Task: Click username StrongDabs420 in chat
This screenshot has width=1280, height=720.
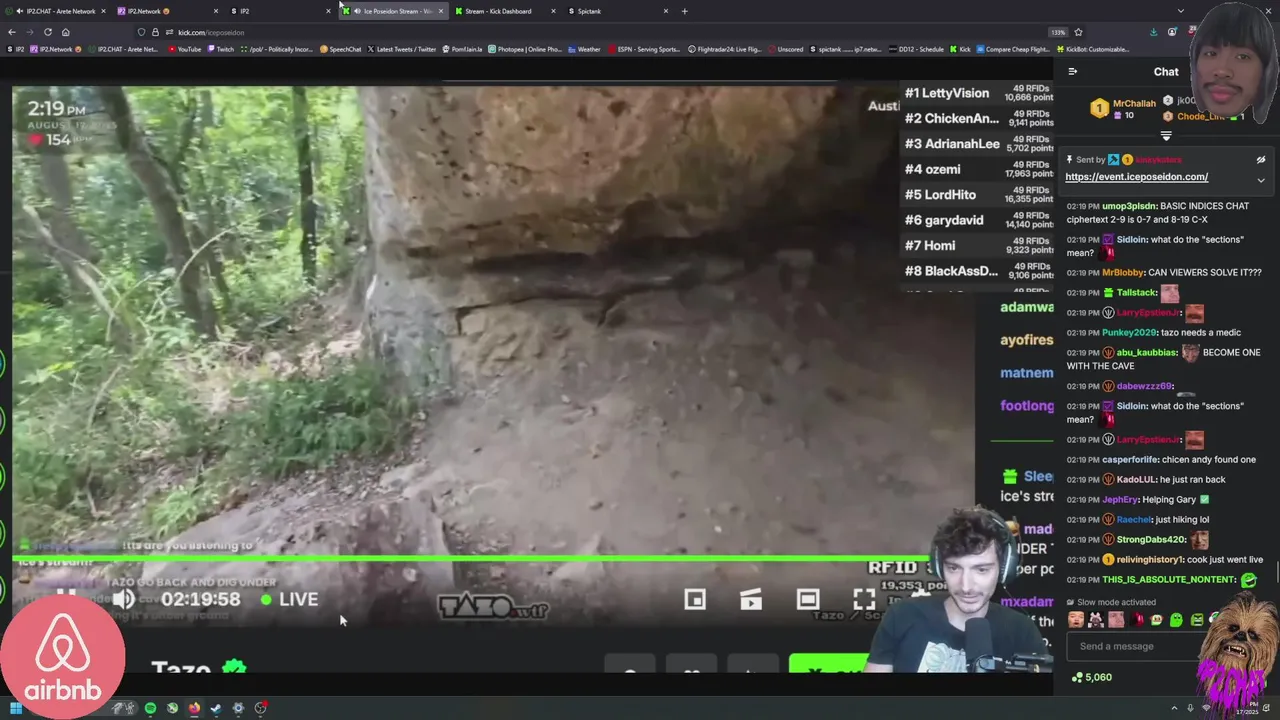Action: [1150, 540]
